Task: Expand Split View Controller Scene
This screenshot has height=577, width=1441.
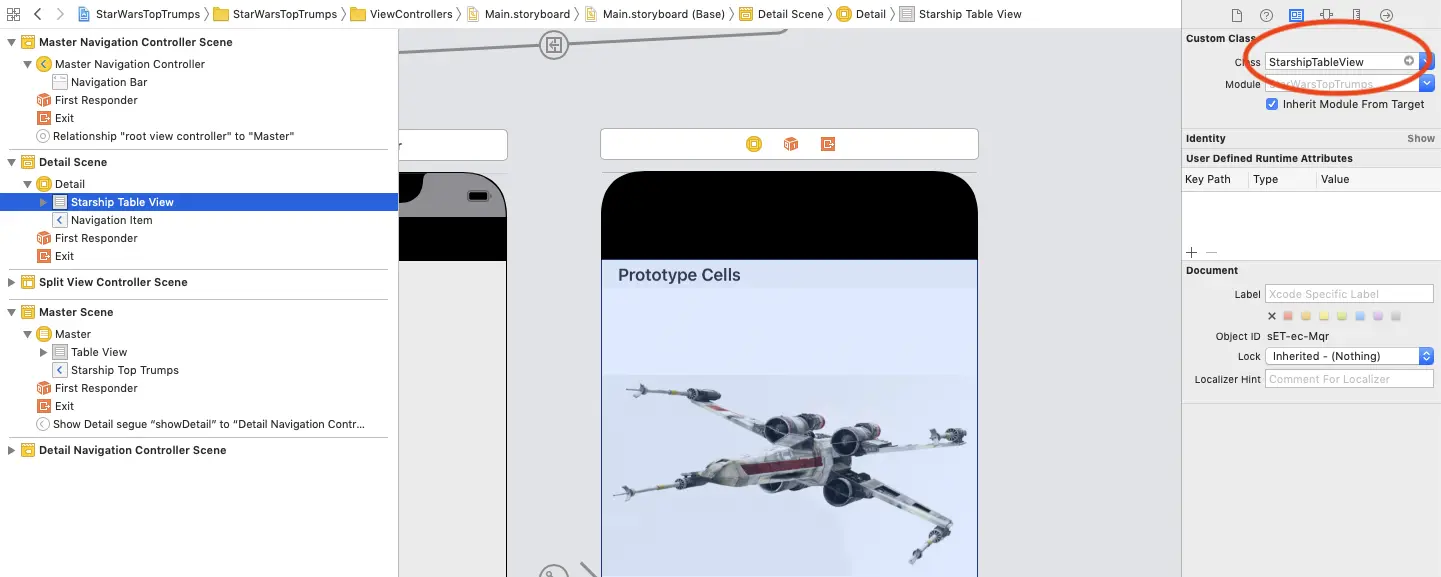Action: (x=12, y=282)
